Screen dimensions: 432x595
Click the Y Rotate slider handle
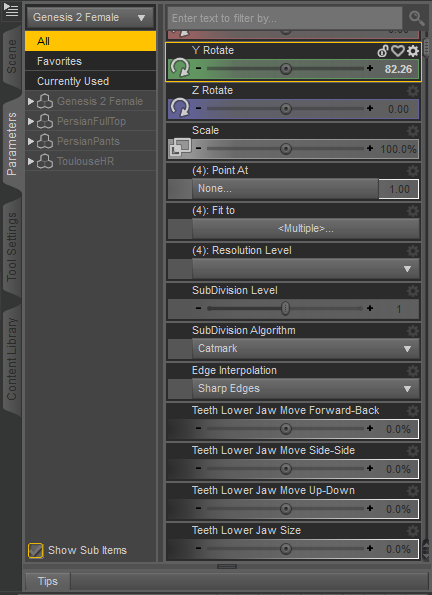286,69
